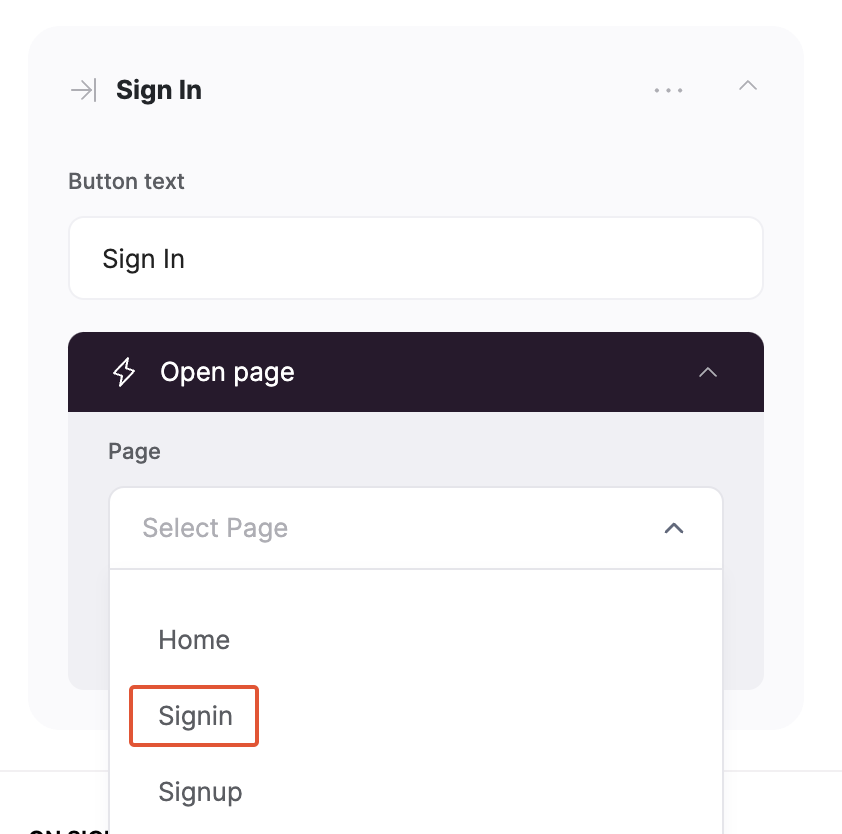Click the Select Page placeholder text
The height and width of the screenshot is (834, 842).
pos(215,528)
